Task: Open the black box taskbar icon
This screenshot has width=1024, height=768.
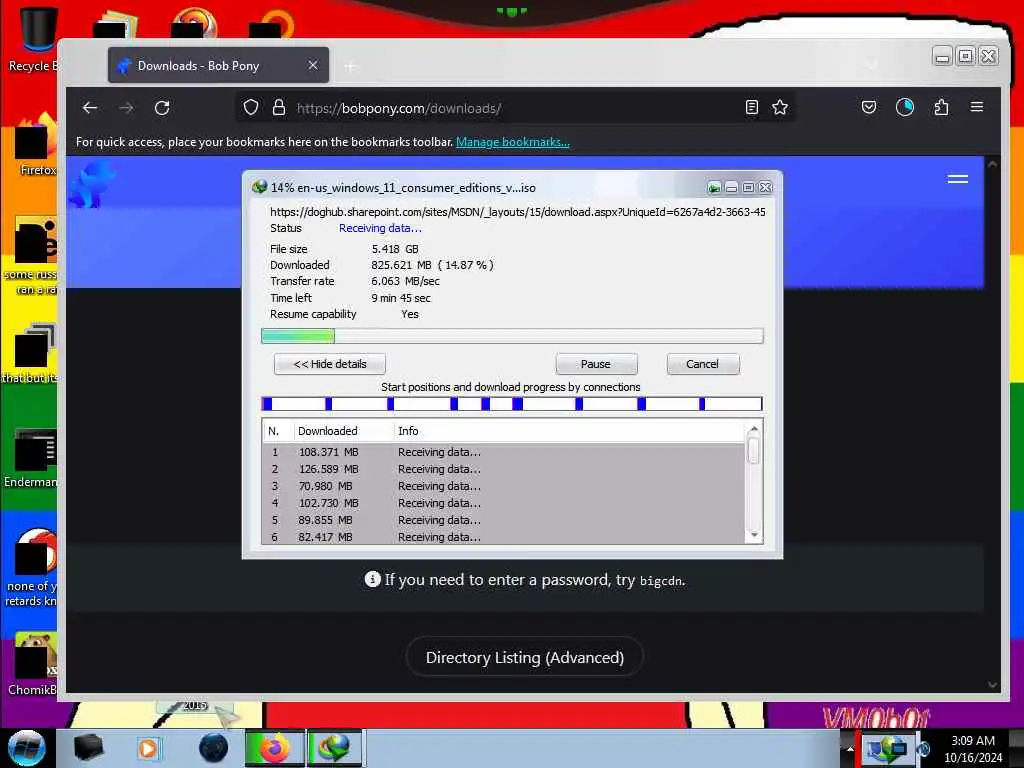Action: point(88,748)
